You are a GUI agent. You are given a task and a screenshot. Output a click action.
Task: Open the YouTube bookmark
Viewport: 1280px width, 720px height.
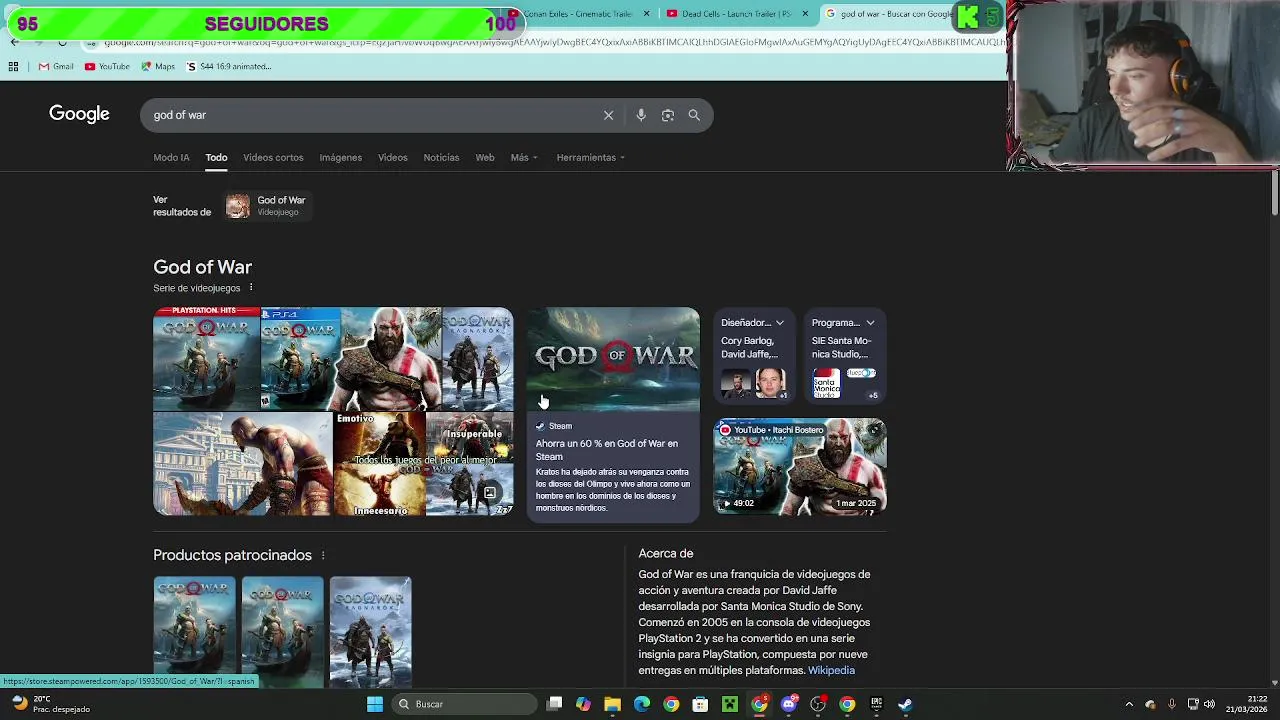coord(107,66)
